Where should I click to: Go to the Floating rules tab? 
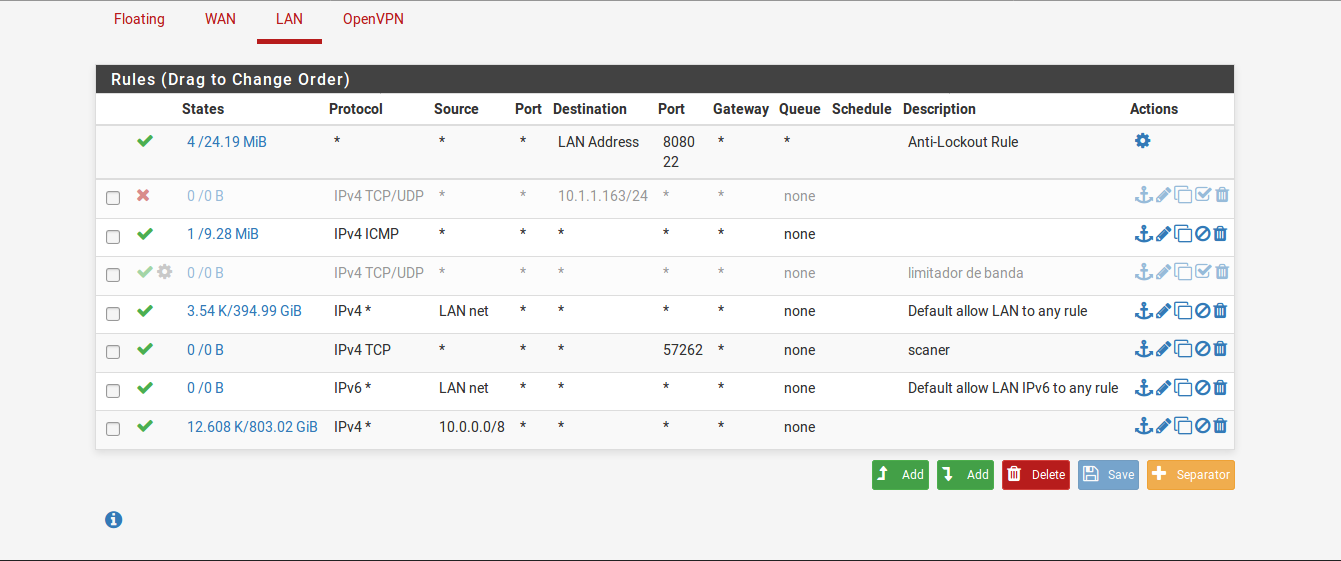pyautogui.click(x=139, y=19)
